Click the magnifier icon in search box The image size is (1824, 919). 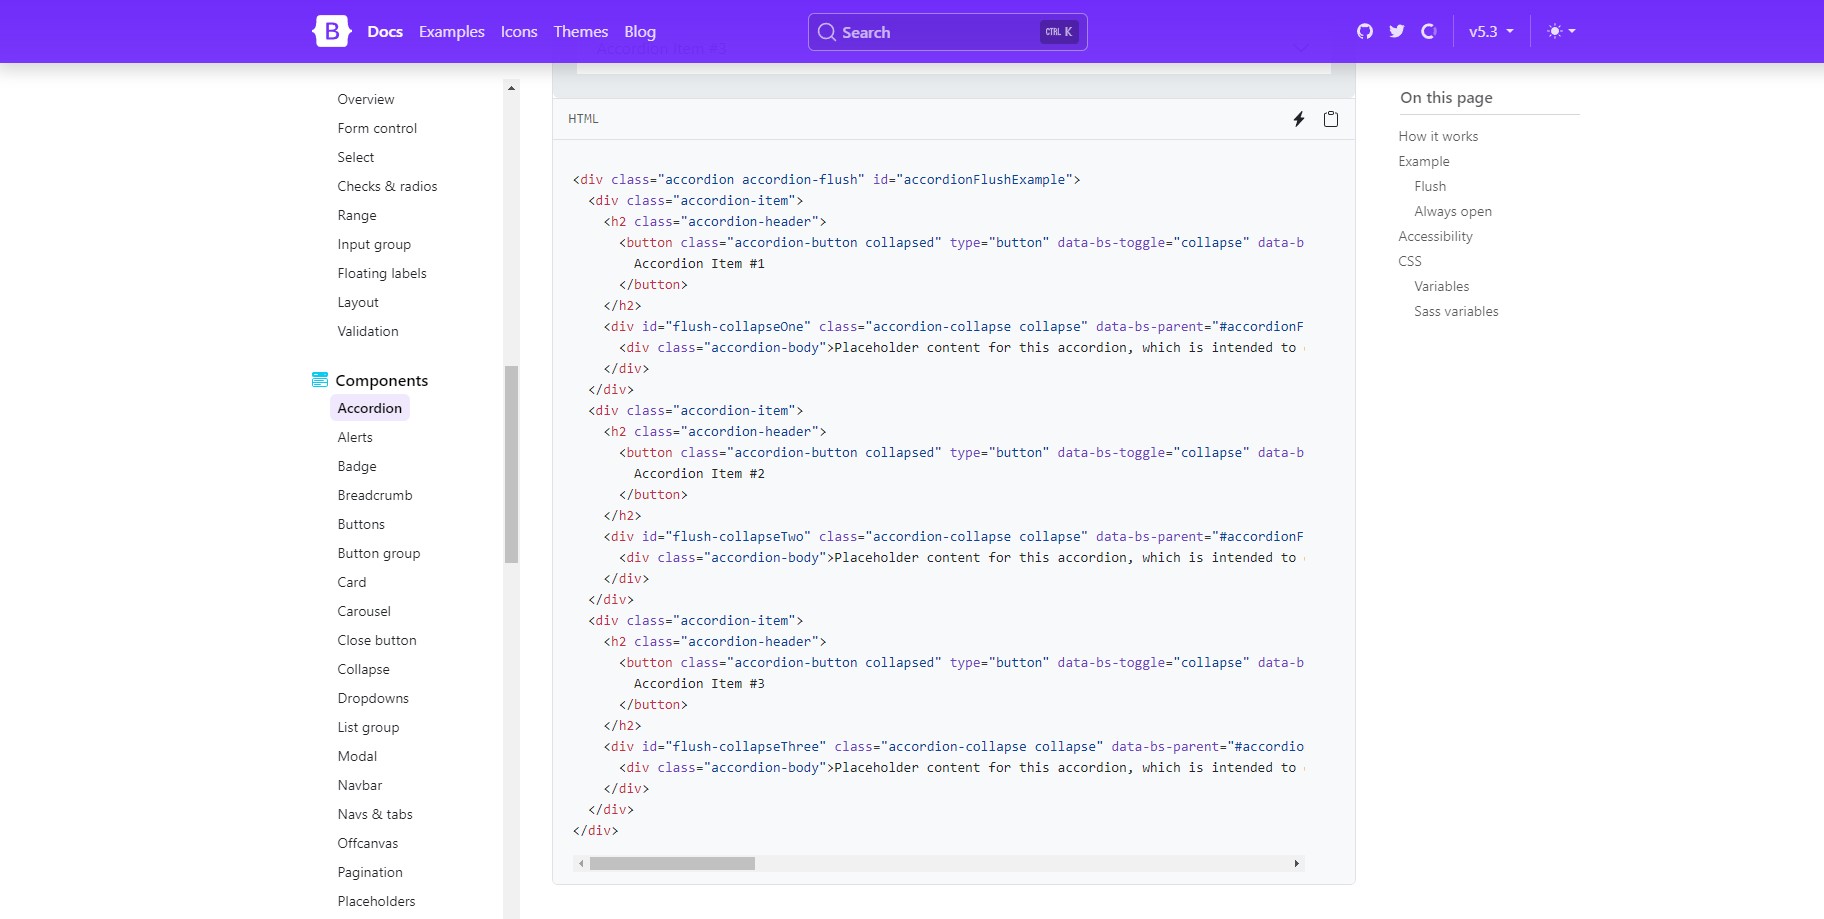click(827, 32)
